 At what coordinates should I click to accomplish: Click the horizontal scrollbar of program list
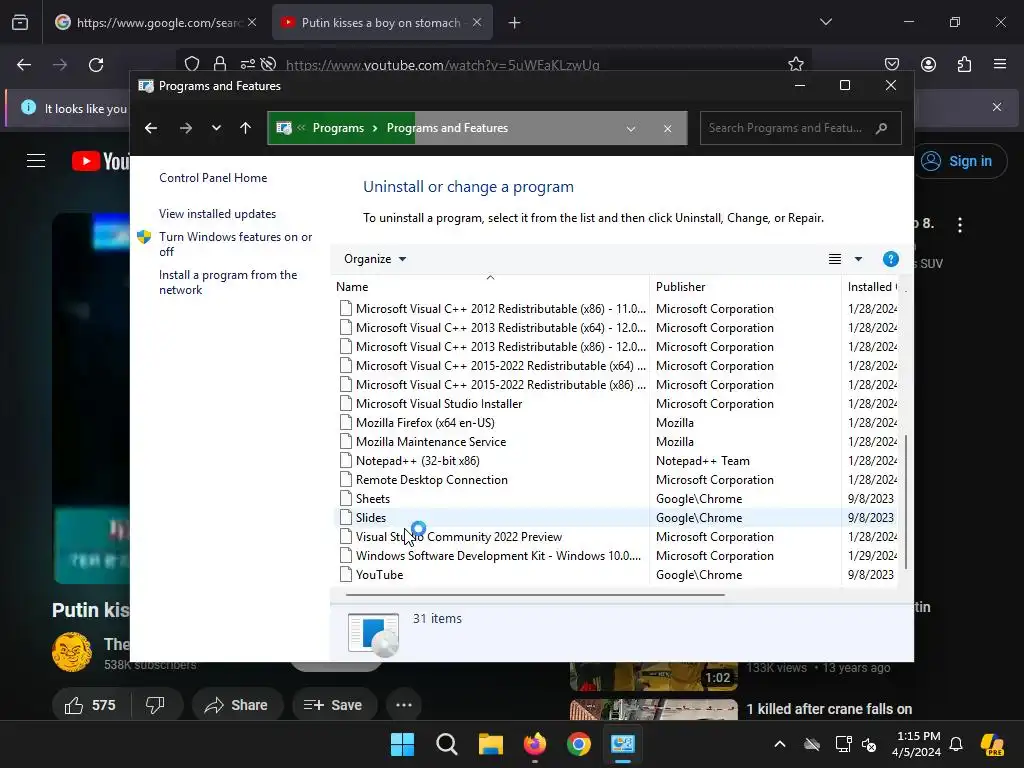536,595
